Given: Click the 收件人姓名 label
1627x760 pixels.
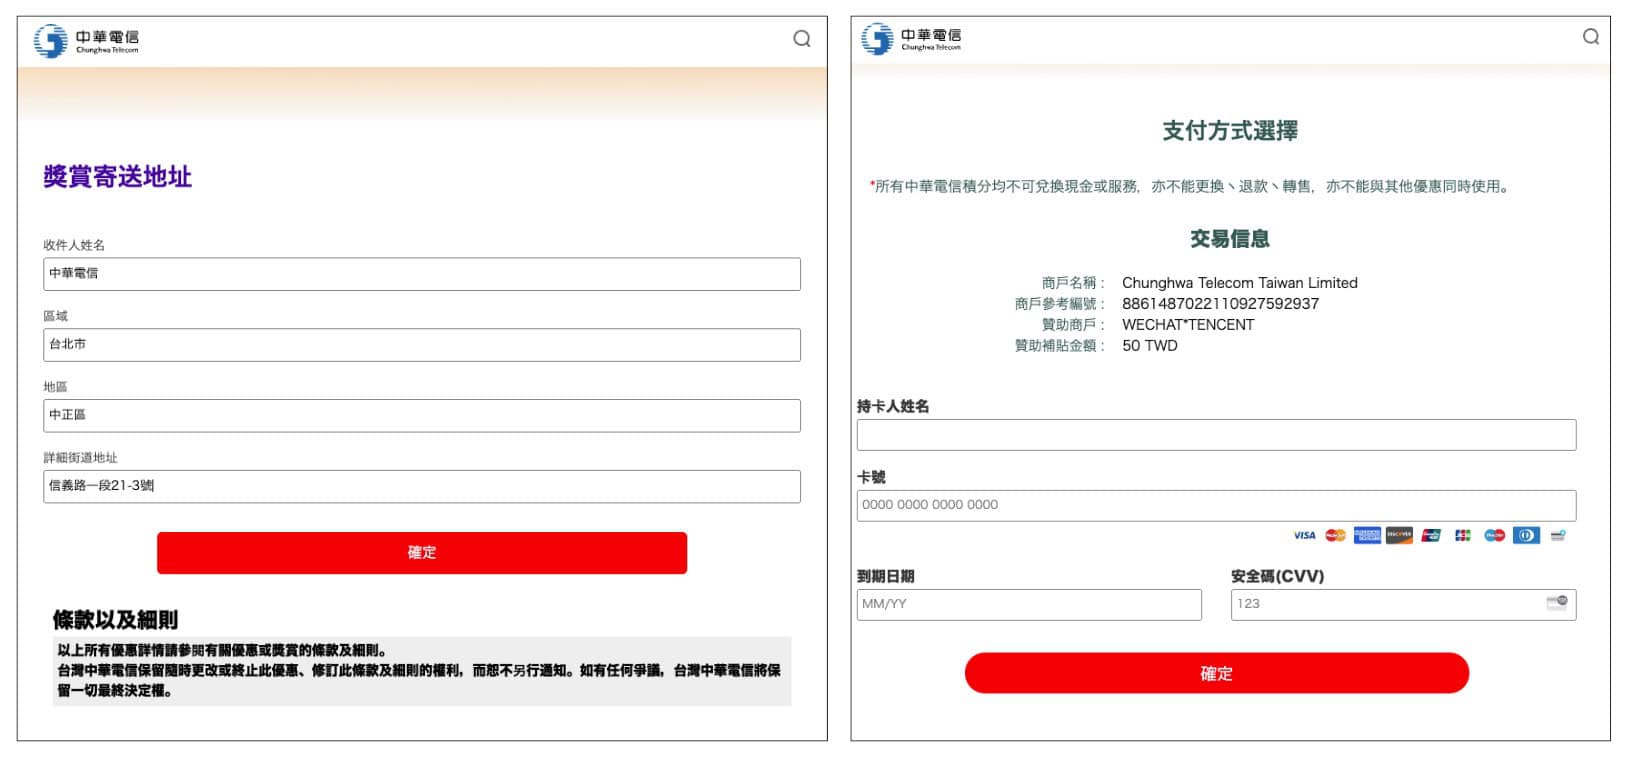Looking at the screenshot, I should [74, 245].
